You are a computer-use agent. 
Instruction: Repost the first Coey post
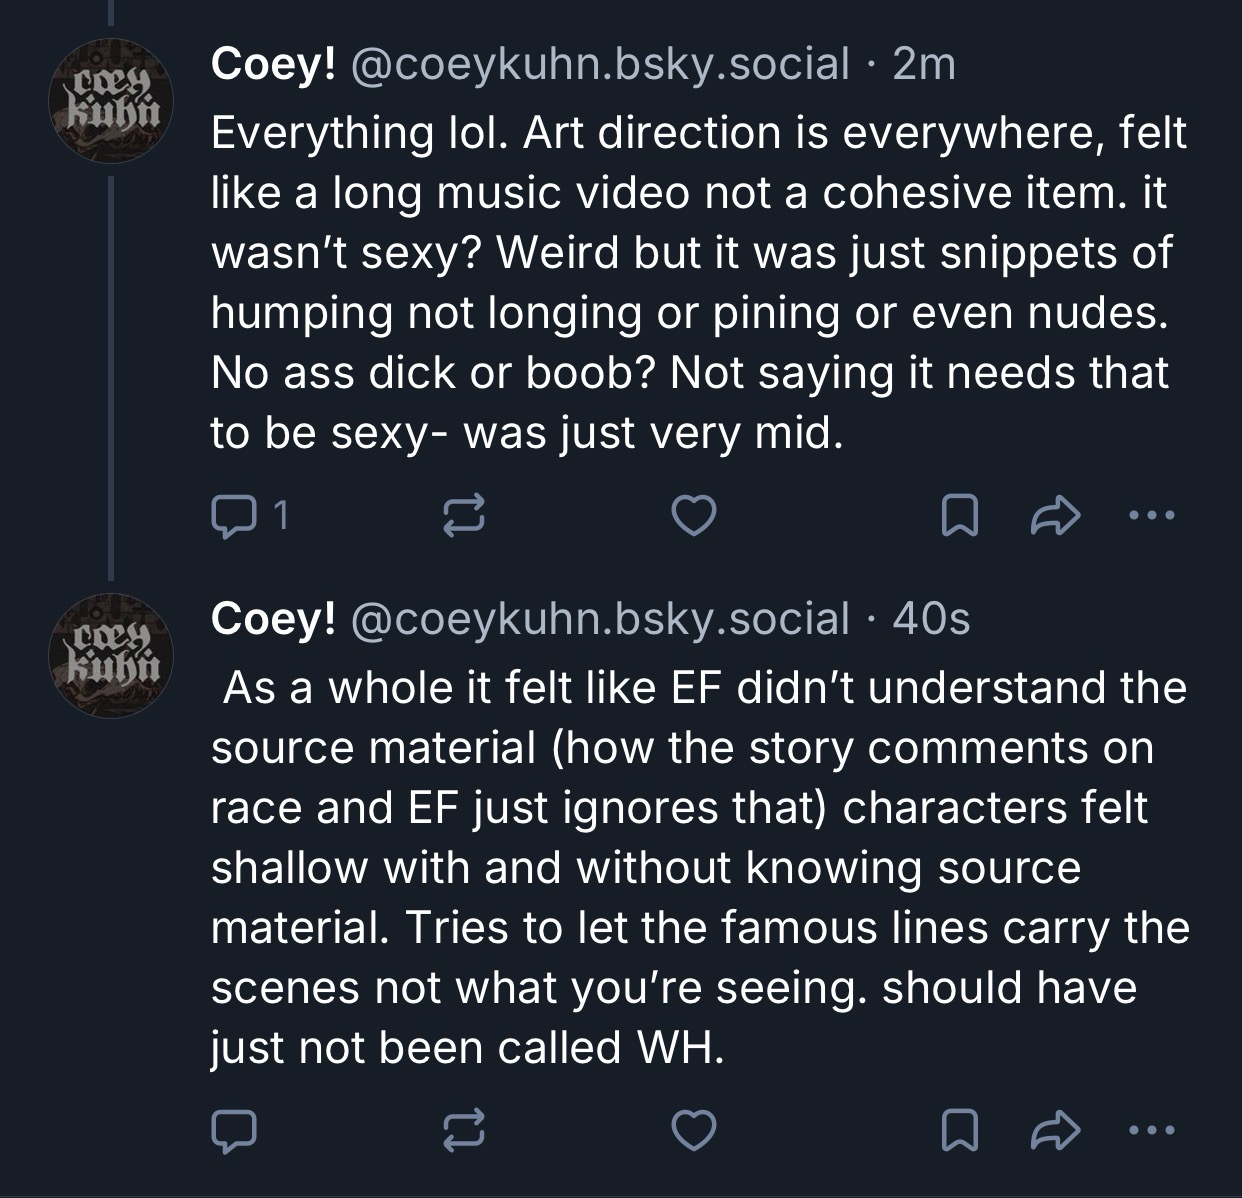(x=464, y=515)
